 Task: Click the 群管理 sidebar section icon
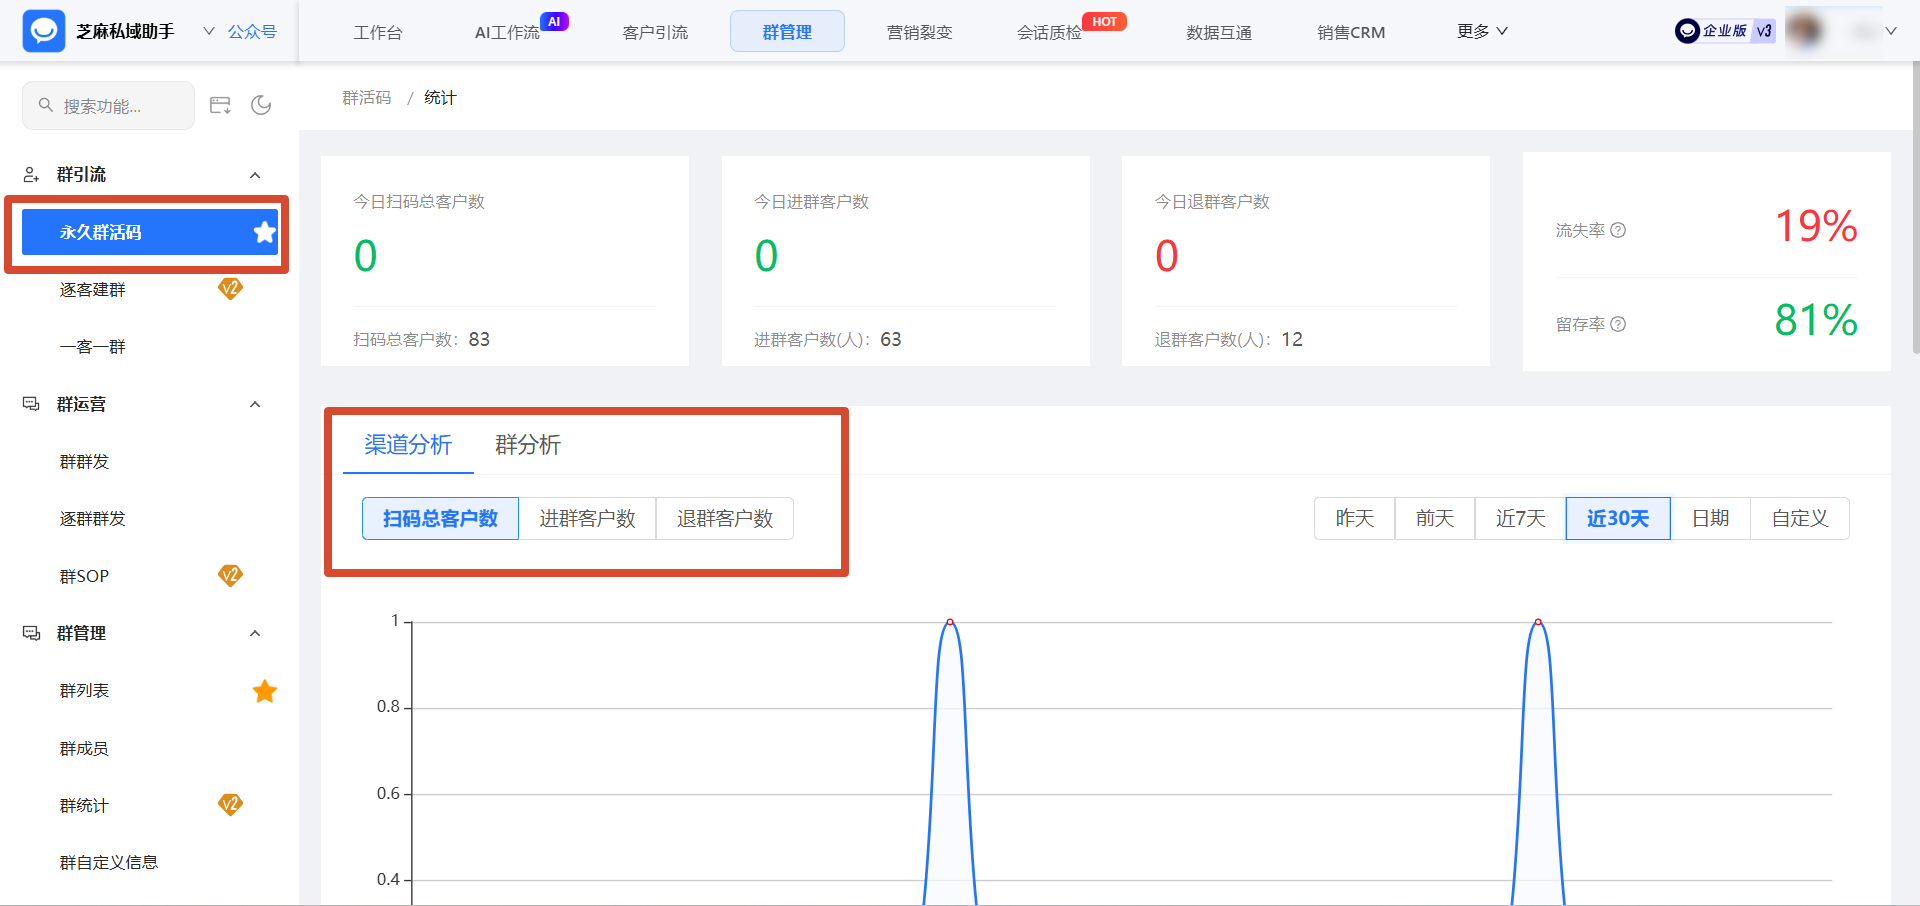31,633
